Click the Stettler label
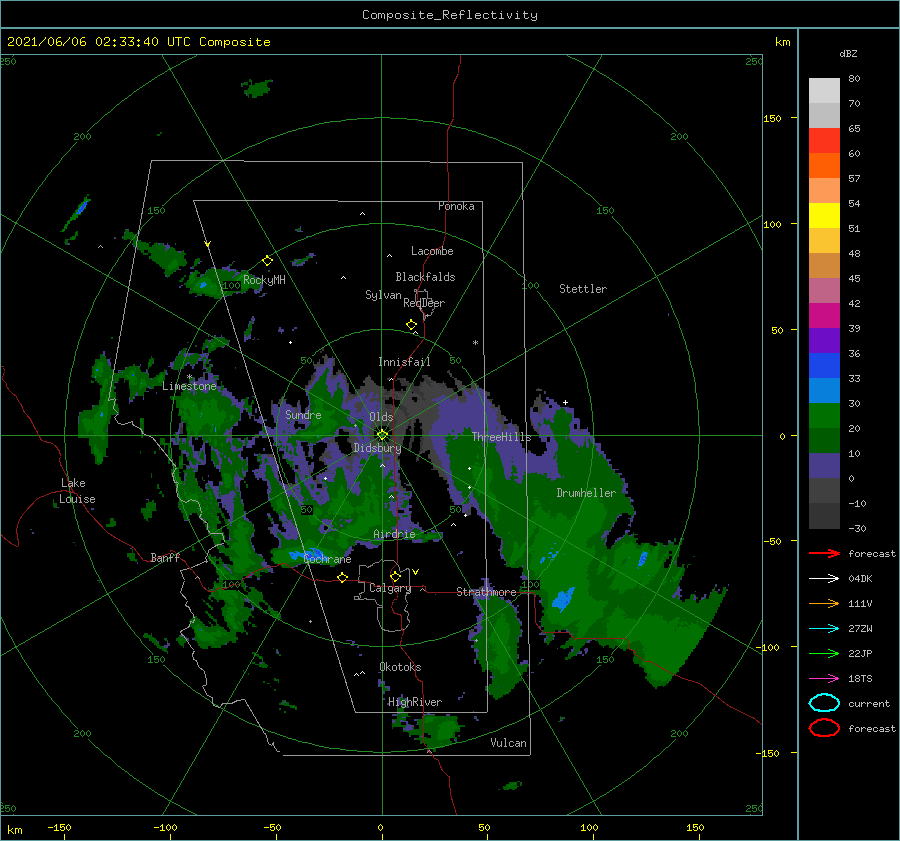The height and width of the screenshot is (841, 900). 583,289
